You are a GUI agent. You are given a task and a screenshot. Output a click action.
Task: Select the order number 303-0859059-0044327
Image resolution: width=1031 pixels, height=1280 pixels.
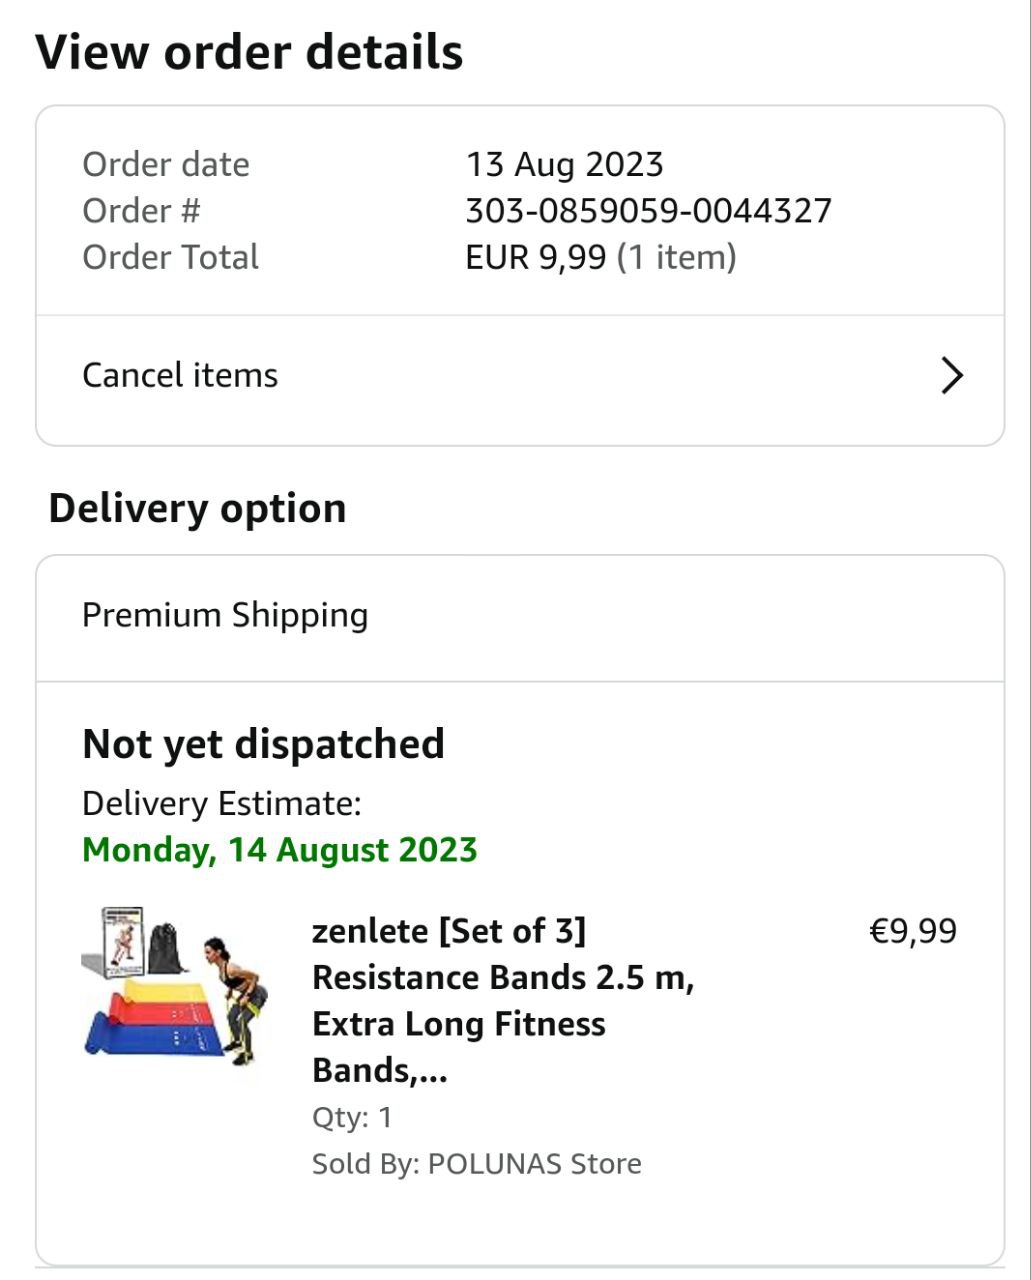tap(648, 211)
